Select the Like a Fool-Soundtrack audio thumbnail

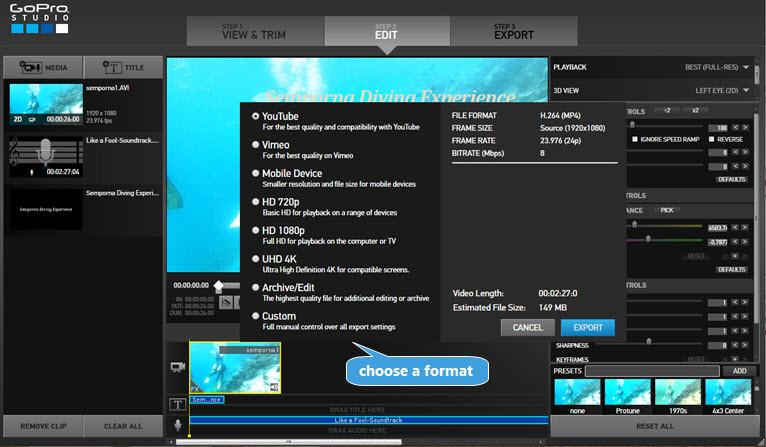(x=46, y=157)
